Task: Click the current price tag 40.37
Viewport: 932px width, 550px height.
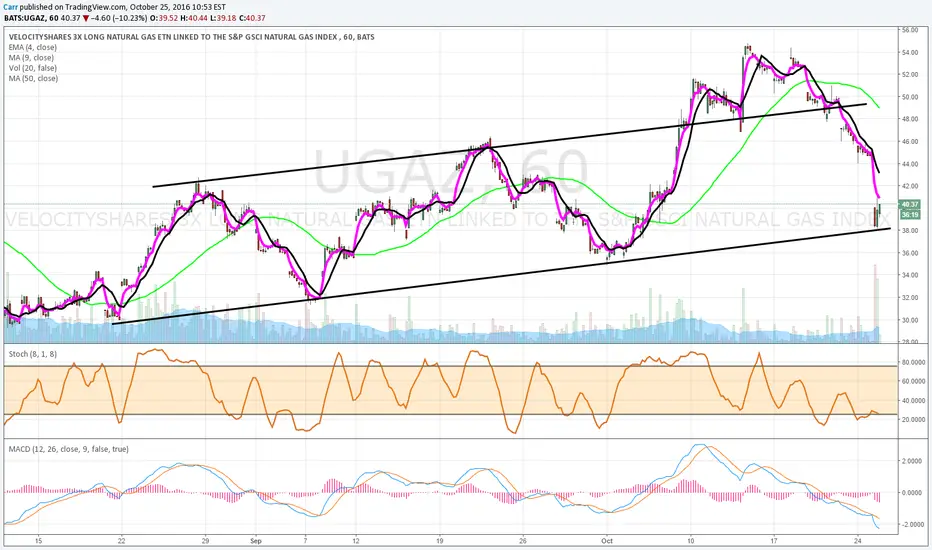Action: click(x=910, y=204)
